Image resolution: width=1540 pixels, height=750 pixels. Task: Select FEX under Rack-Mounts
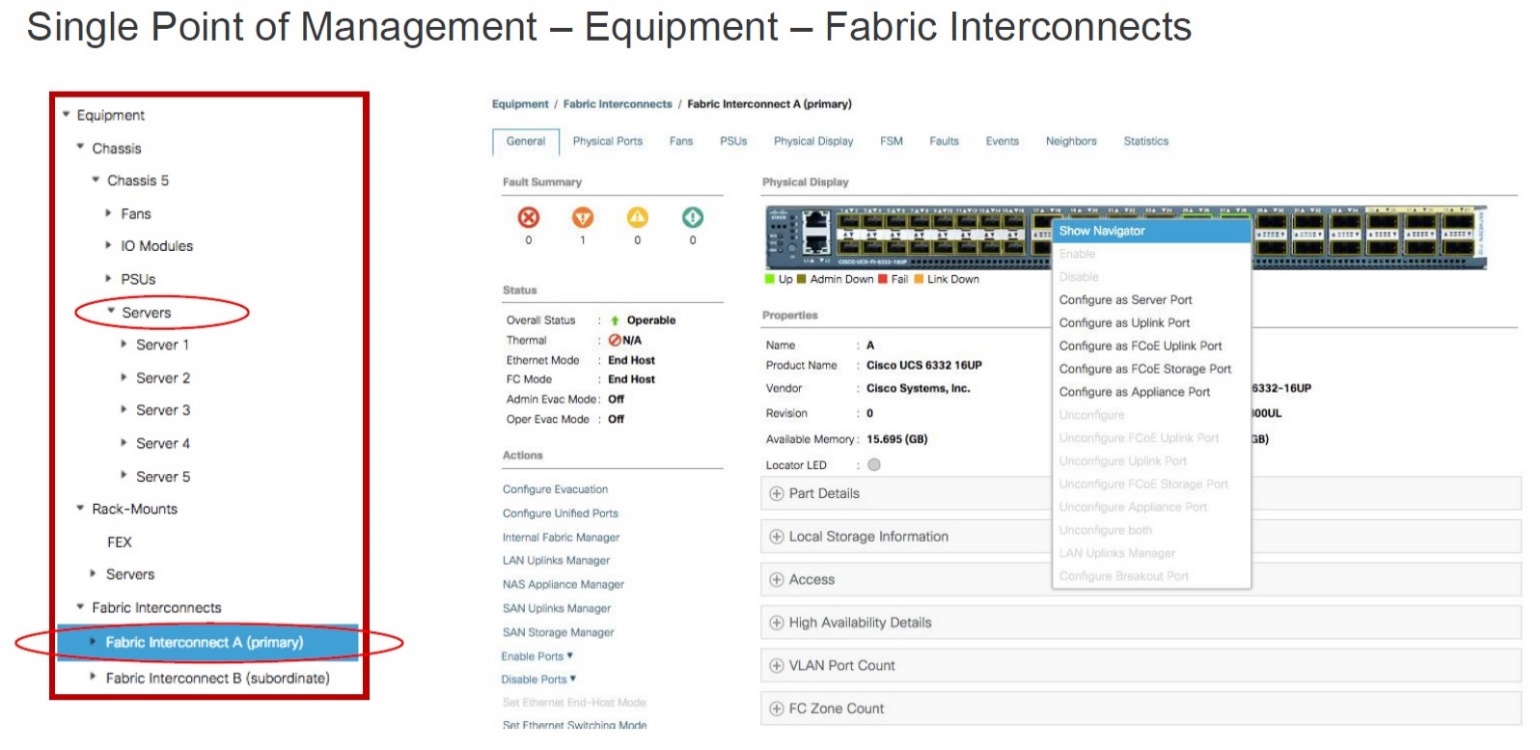point(119,542)
